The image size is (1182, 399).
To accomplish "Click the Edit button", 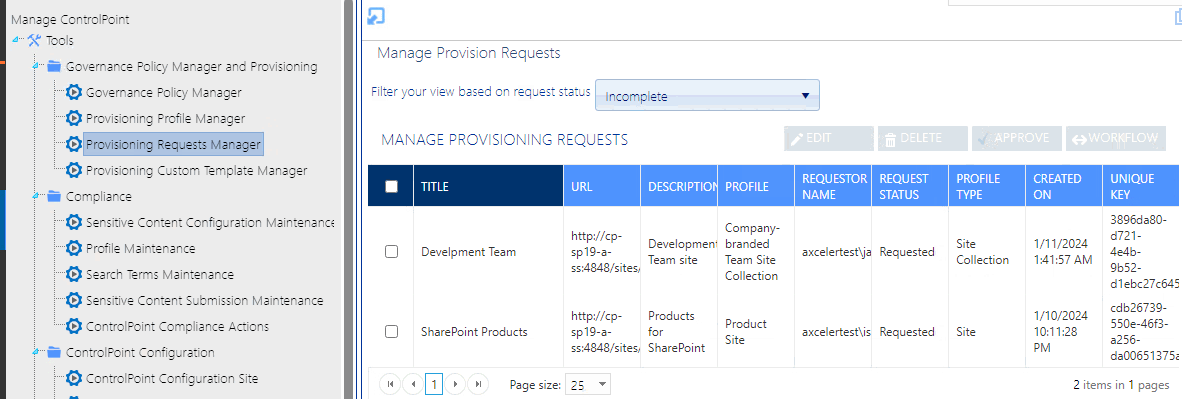I will [829, 139].
